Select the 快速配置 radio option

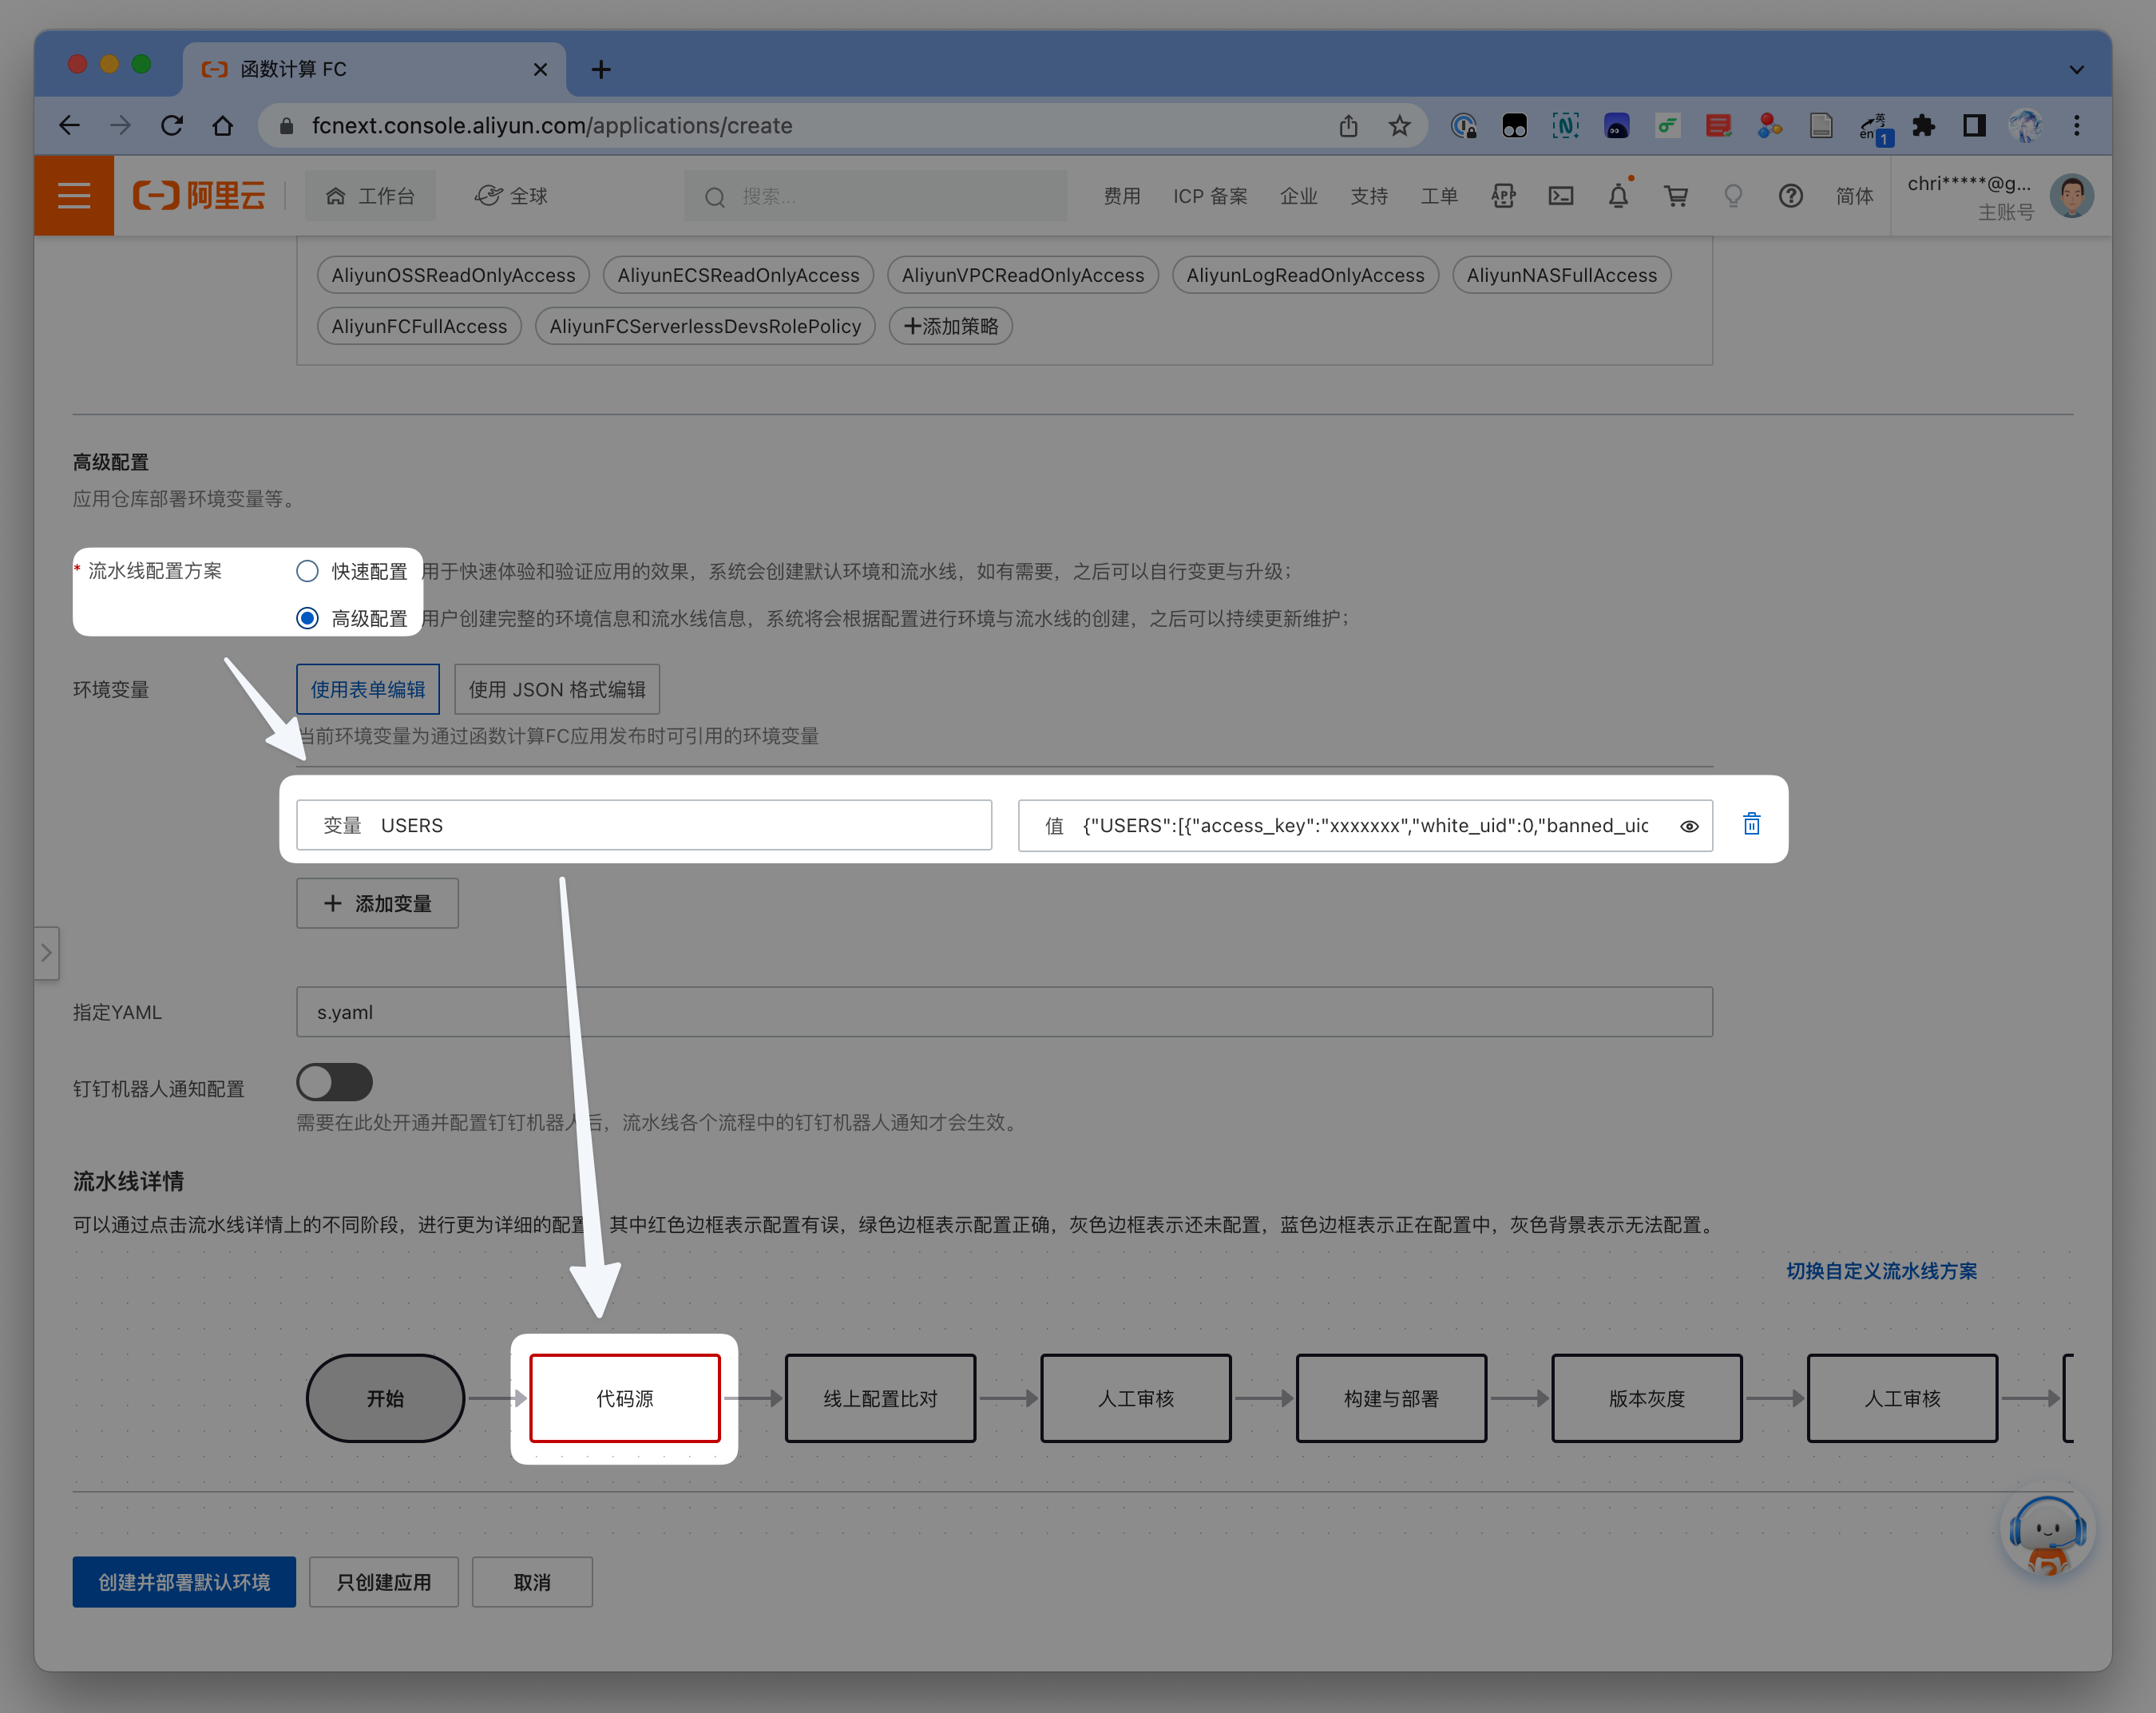[308, 571]
